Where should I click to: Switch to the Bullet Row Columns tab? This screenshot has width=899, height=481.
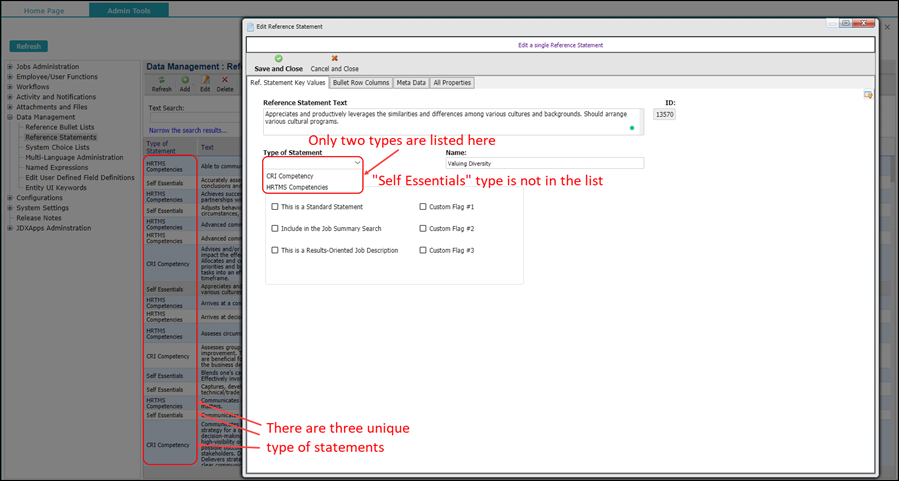click(x=361, y=83)
